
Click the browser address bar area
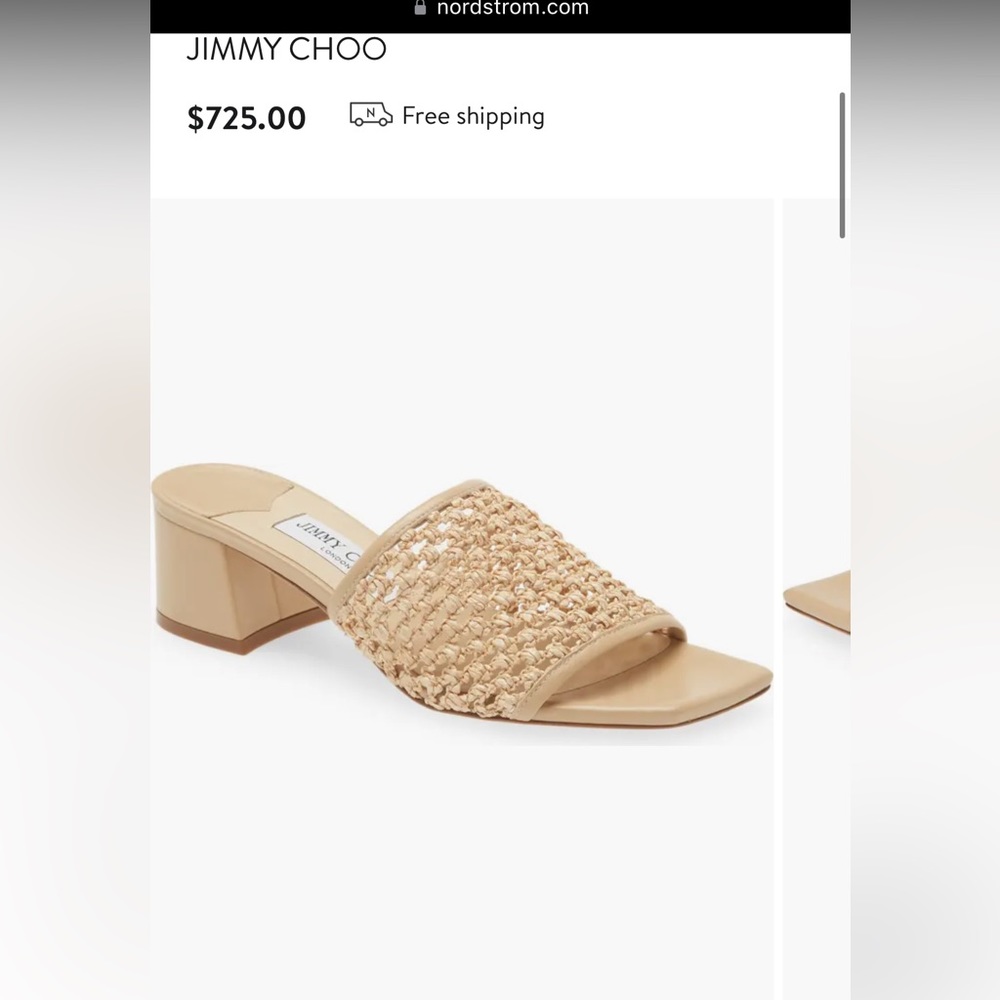[500, 11]
